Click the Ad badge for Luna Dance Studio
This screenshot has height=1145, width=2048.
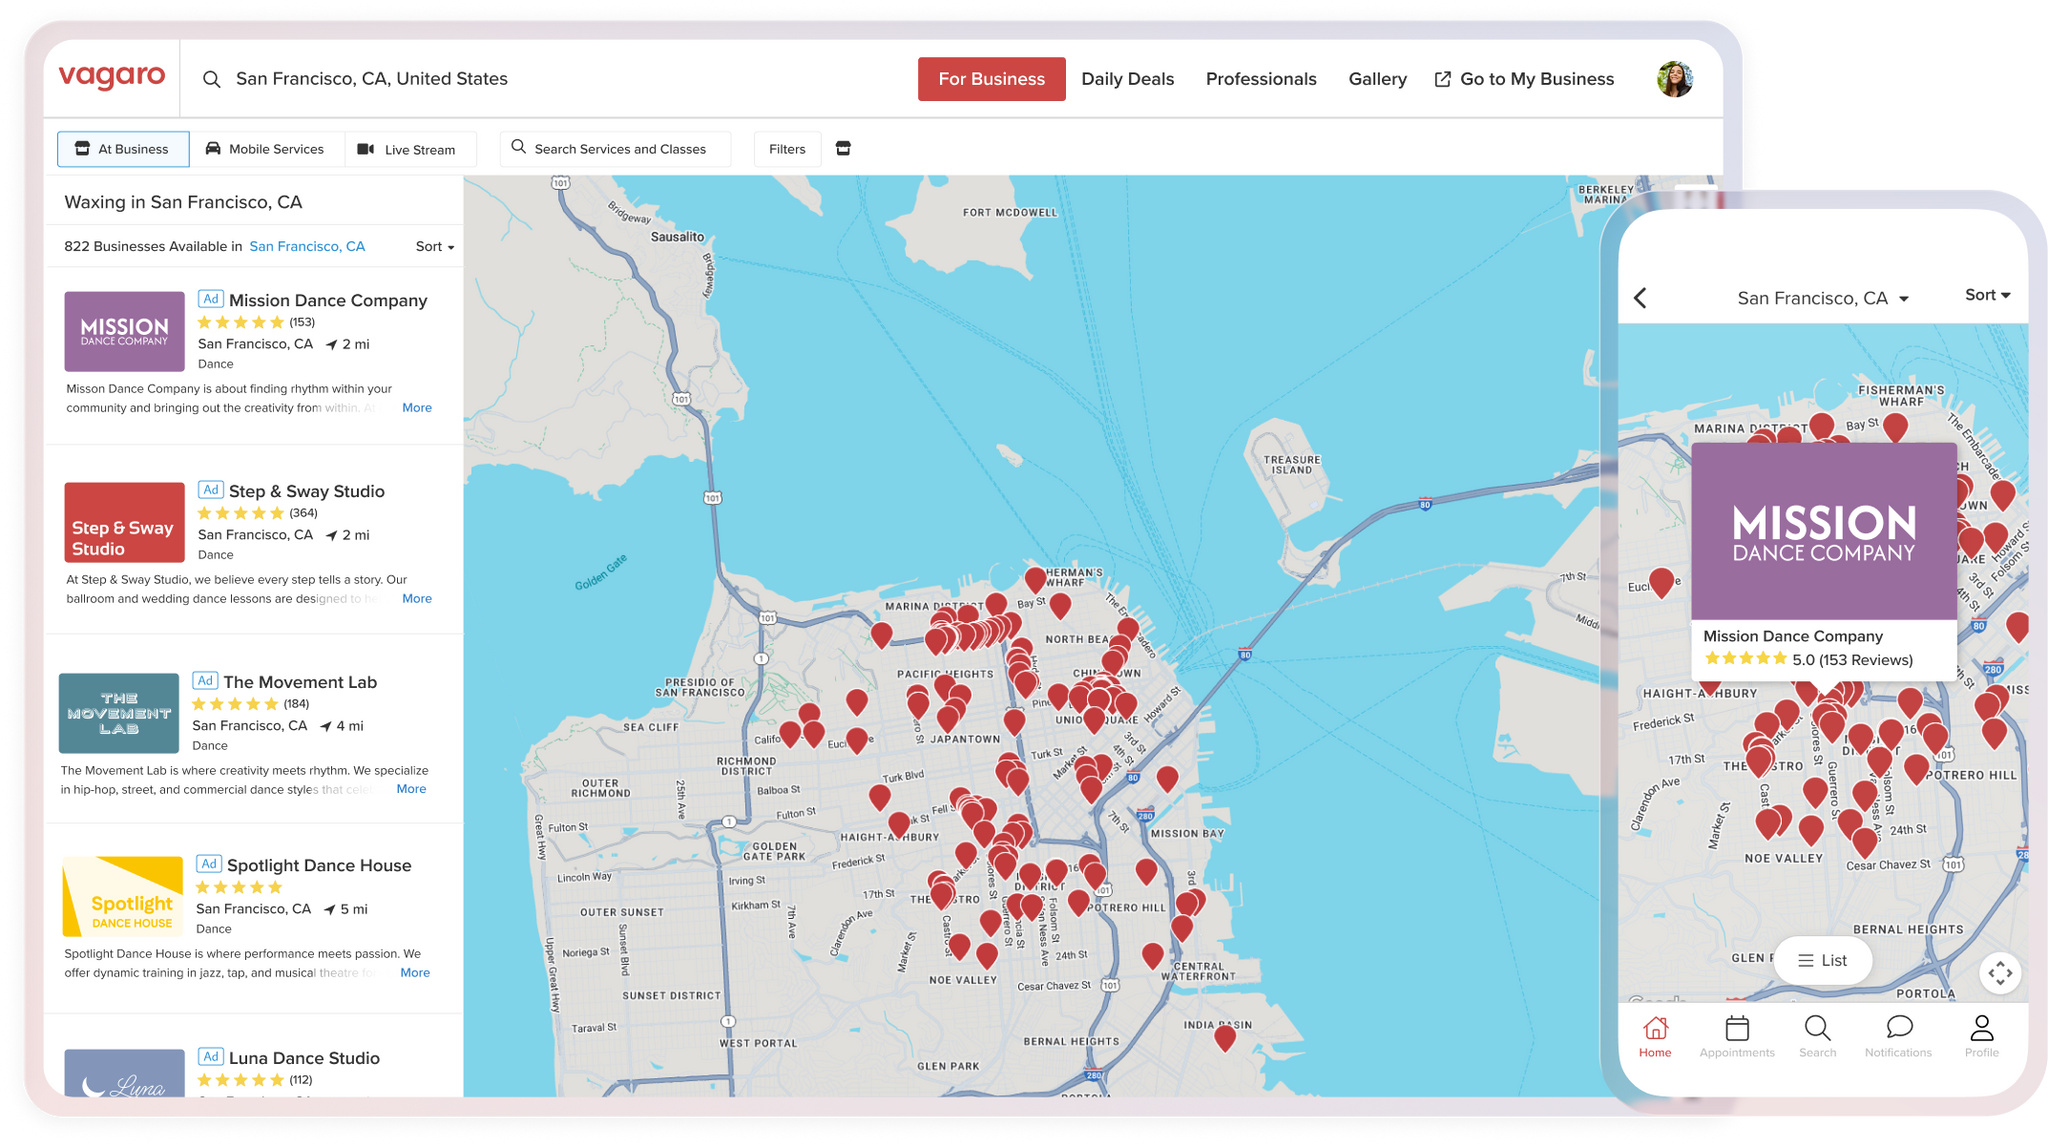click(x=210, y=1057)
